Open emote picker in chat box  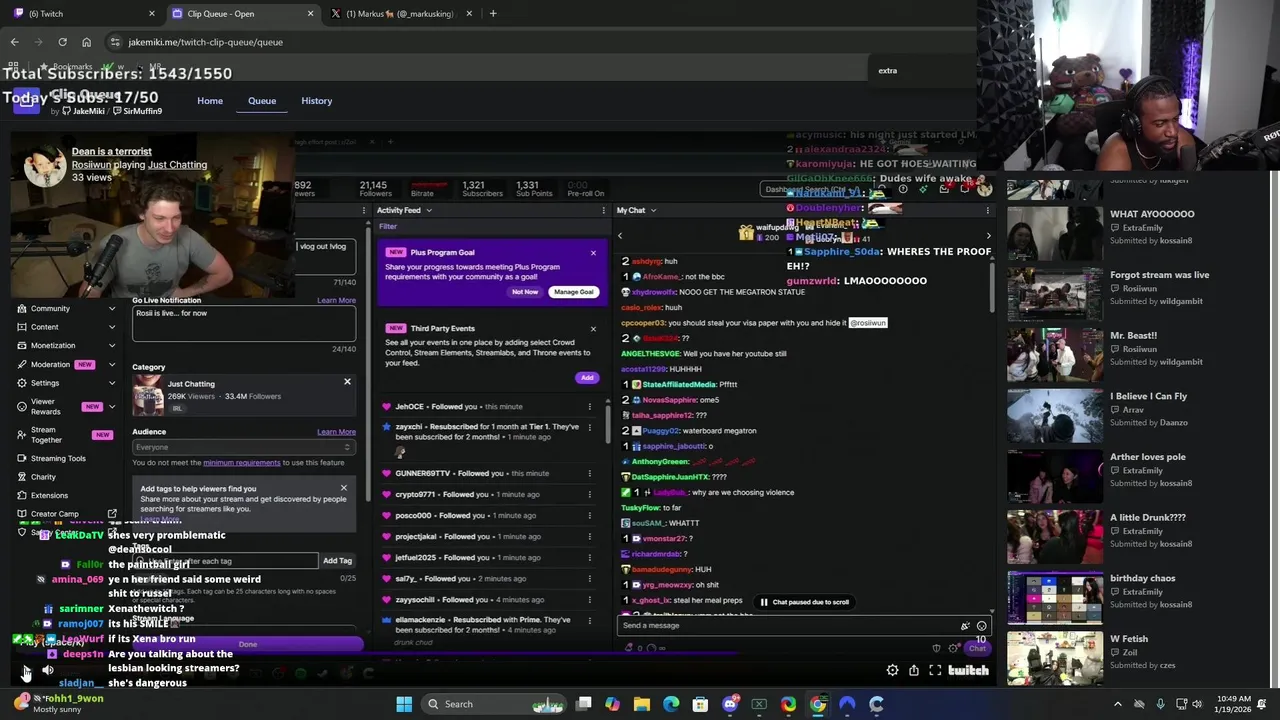coord(981,626)
